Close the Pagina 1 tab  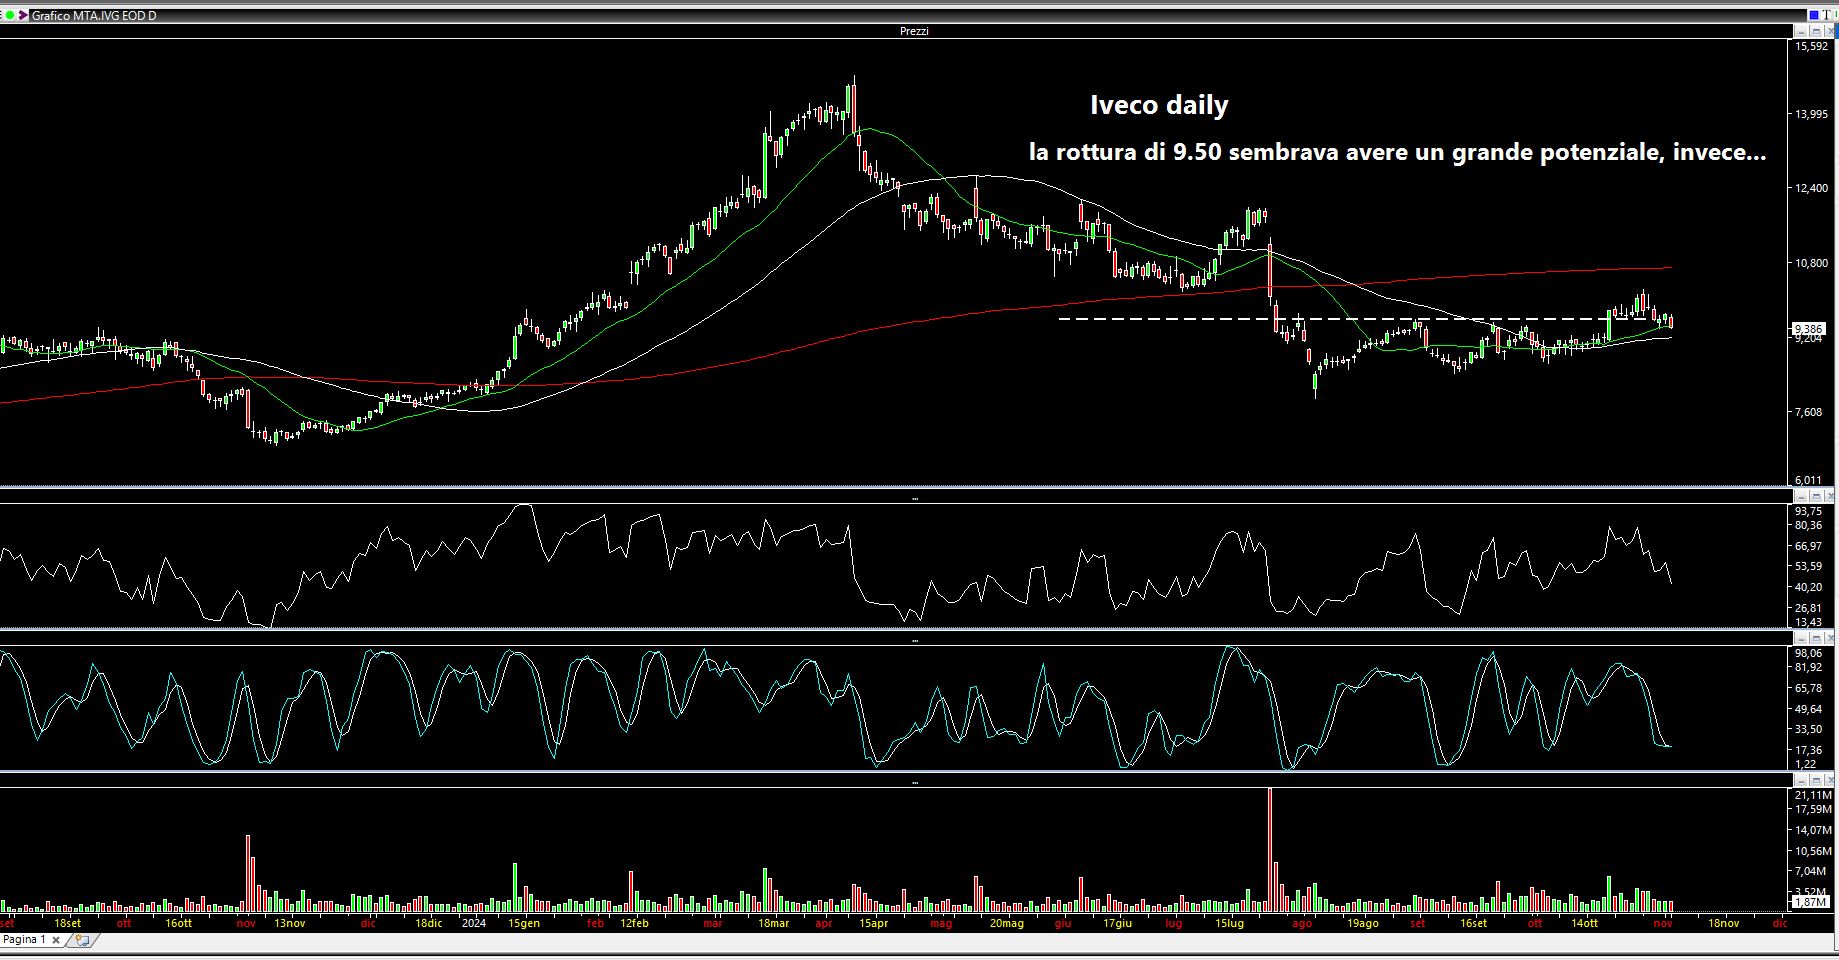pos(56,940)
